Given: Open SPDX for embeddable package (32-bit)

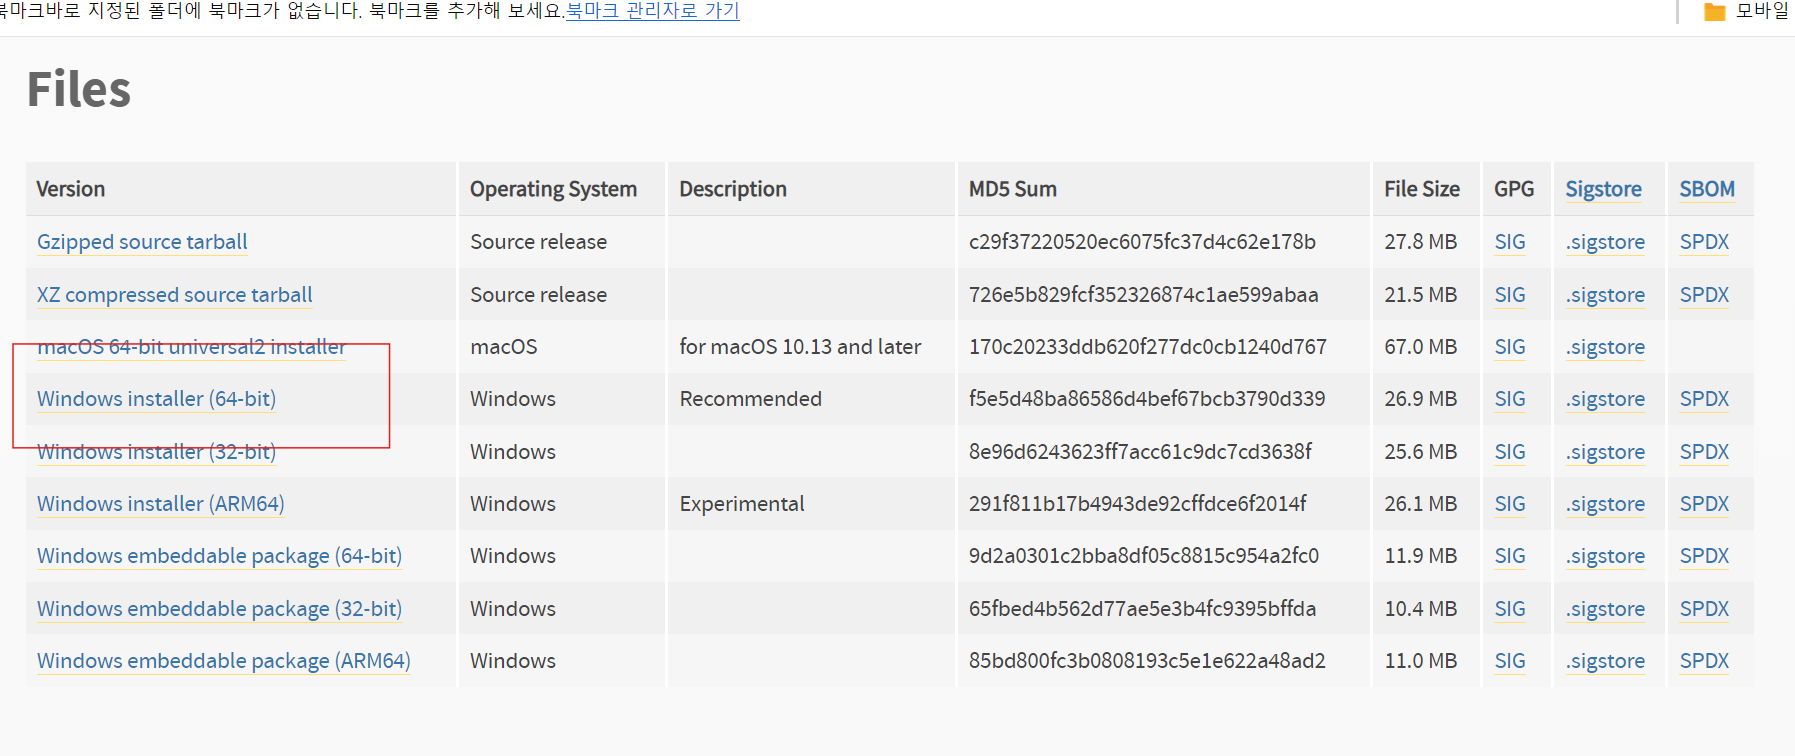Looking at the screenshot, I should [x=1705, y=609].
